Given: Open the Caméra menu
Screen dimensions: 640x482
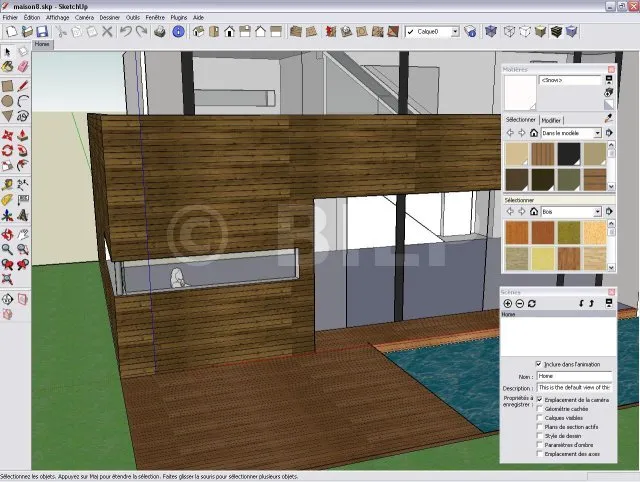Looking at the screenshot, I should tap(84, 17).
